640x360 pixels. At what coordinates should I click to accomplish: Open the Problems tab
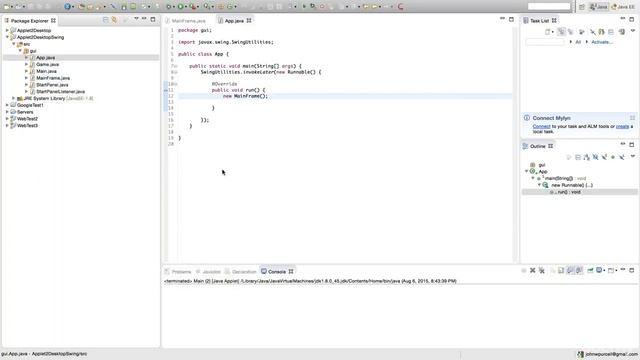(x=178, y=271)
